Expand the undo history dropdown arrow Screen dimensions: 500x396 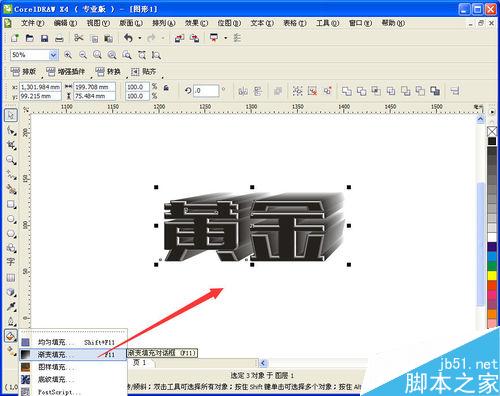tap(140, 38)
